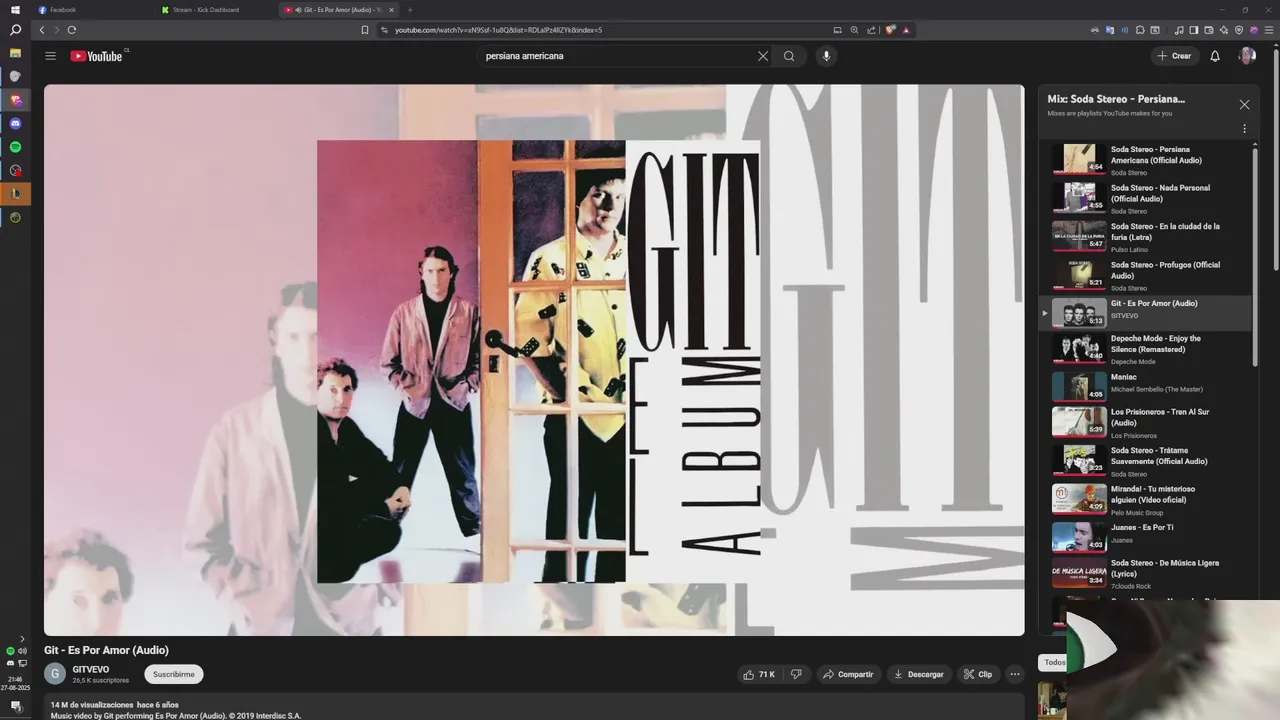Switch to the Facebook tab
The width and height of the screenshot is (1280, 720).
(95, 10)
